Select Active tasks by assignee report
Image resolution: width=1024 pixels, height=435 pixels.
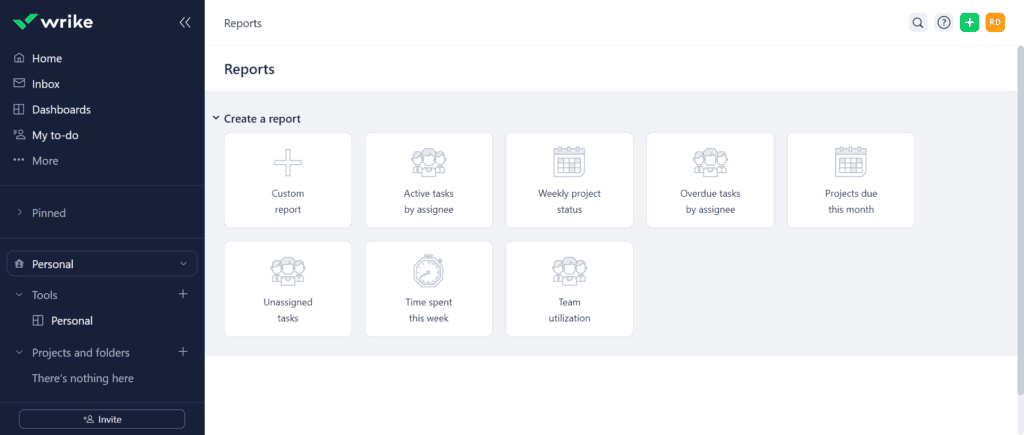[428, 180]
